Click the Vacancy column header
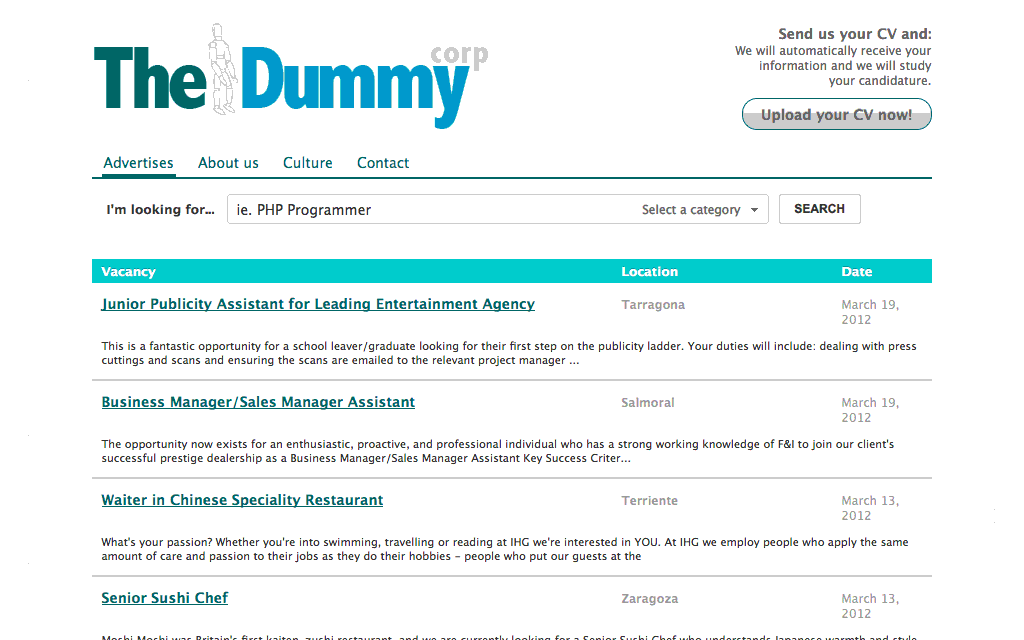 click(x=129, y=272)
